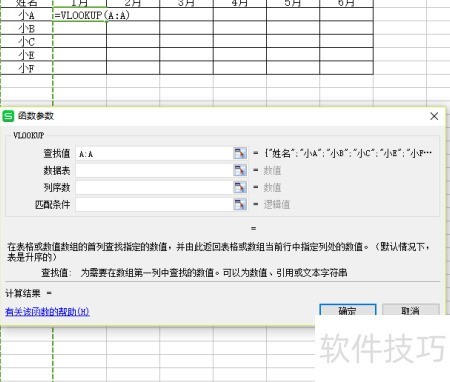This screenshot has width=450, height=382.
Task: Click range selector icon for 查找值 field
Action: 240,153
